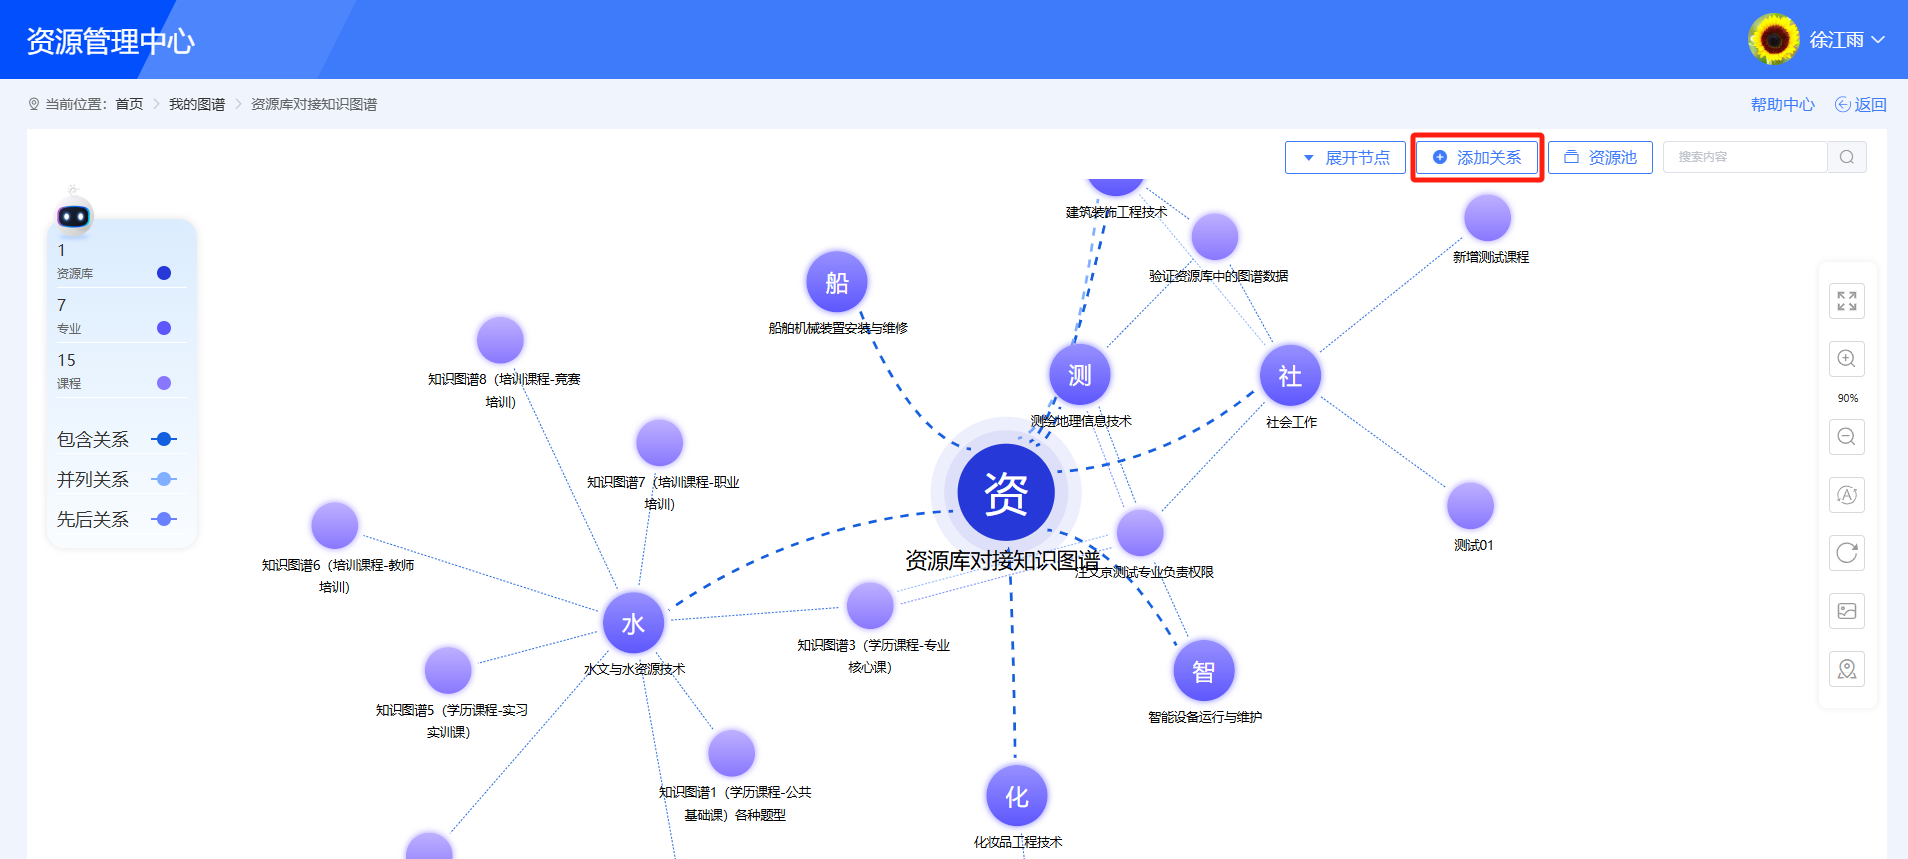Click the locate node map-pin icon

pos(1846,669)
